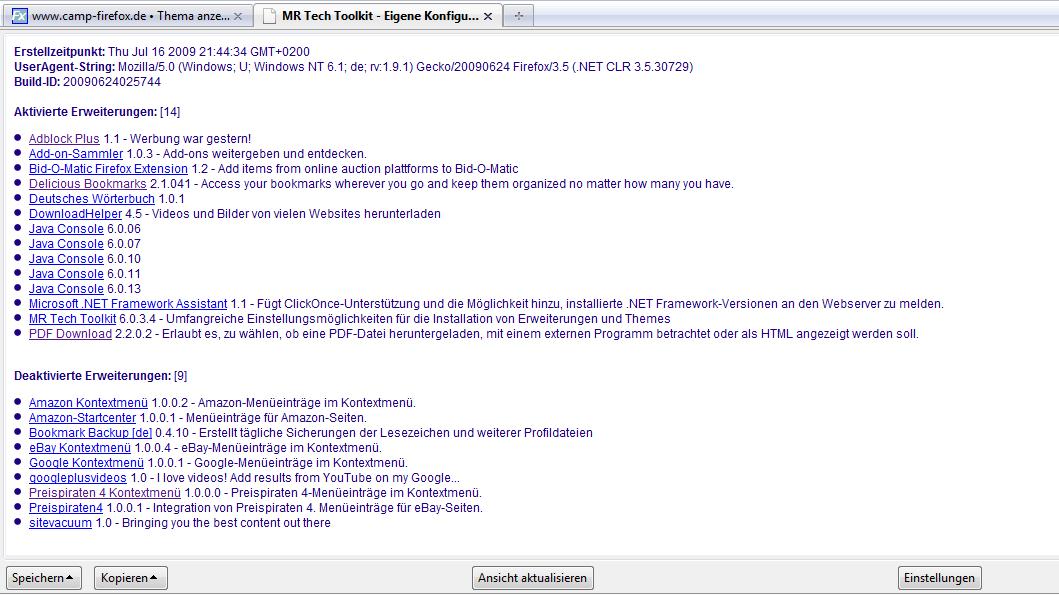Screen dimensions: 1059x595
Task: Open the PDF Download link
Action: (x=70, y=334)
